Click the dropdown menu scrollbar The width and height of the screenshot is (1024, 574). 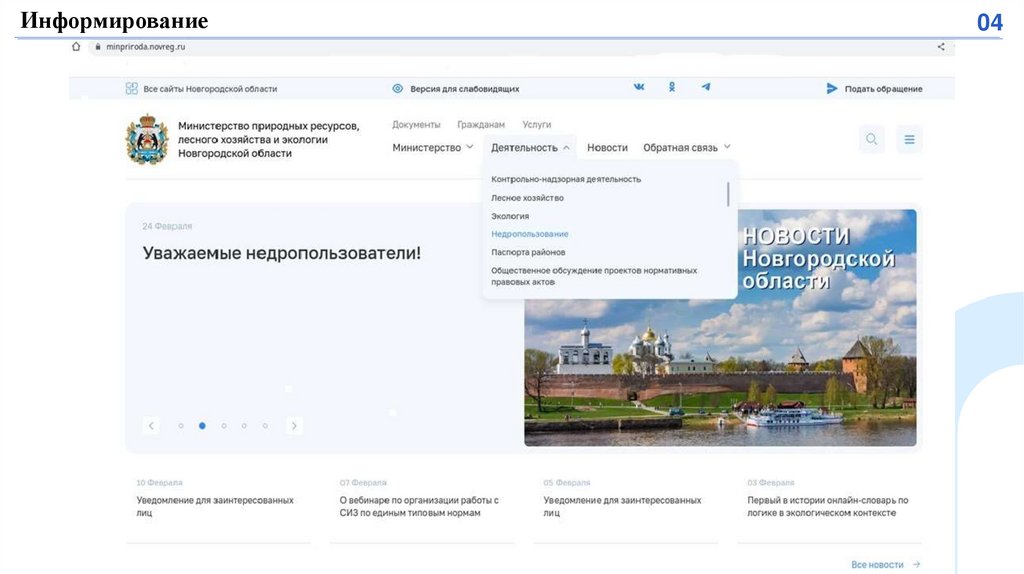(x=728, y=194)
